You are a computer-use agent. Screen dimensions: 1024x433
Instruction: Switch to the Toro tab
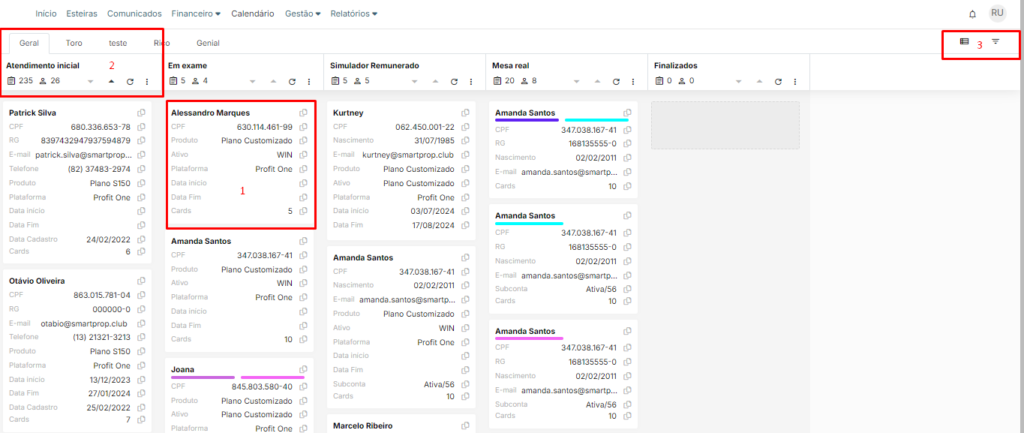coord(74,44)
